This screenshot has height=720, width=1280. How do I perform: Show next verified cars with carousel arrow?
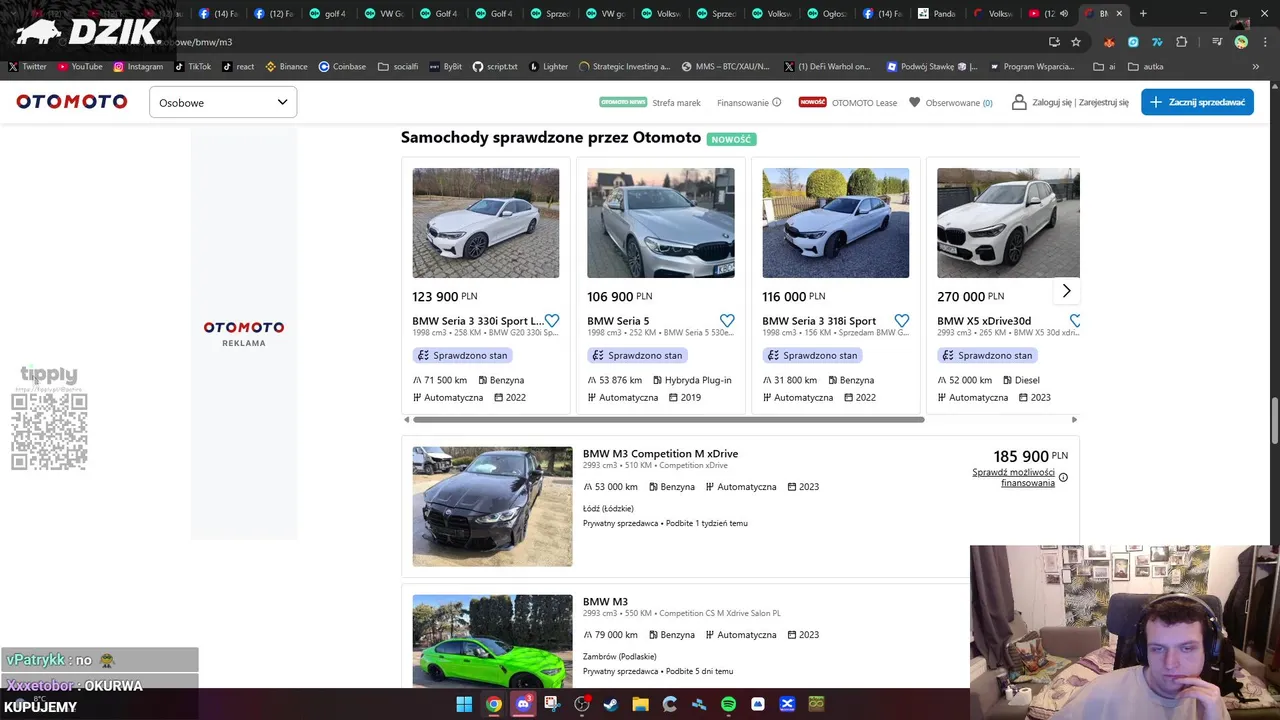(1066, 291)
